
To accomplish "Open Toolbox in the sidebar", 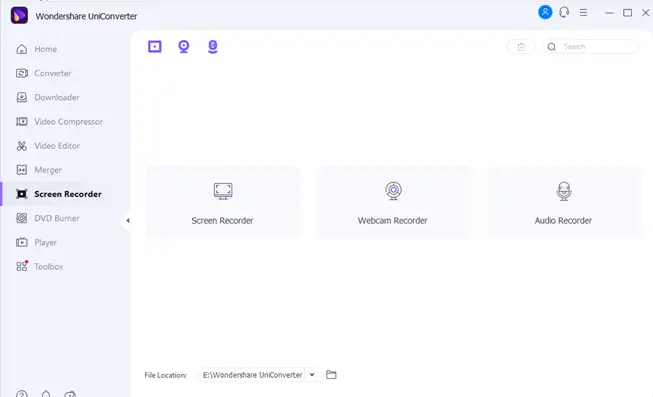I will pyautogui.click(x=65, y=267).
